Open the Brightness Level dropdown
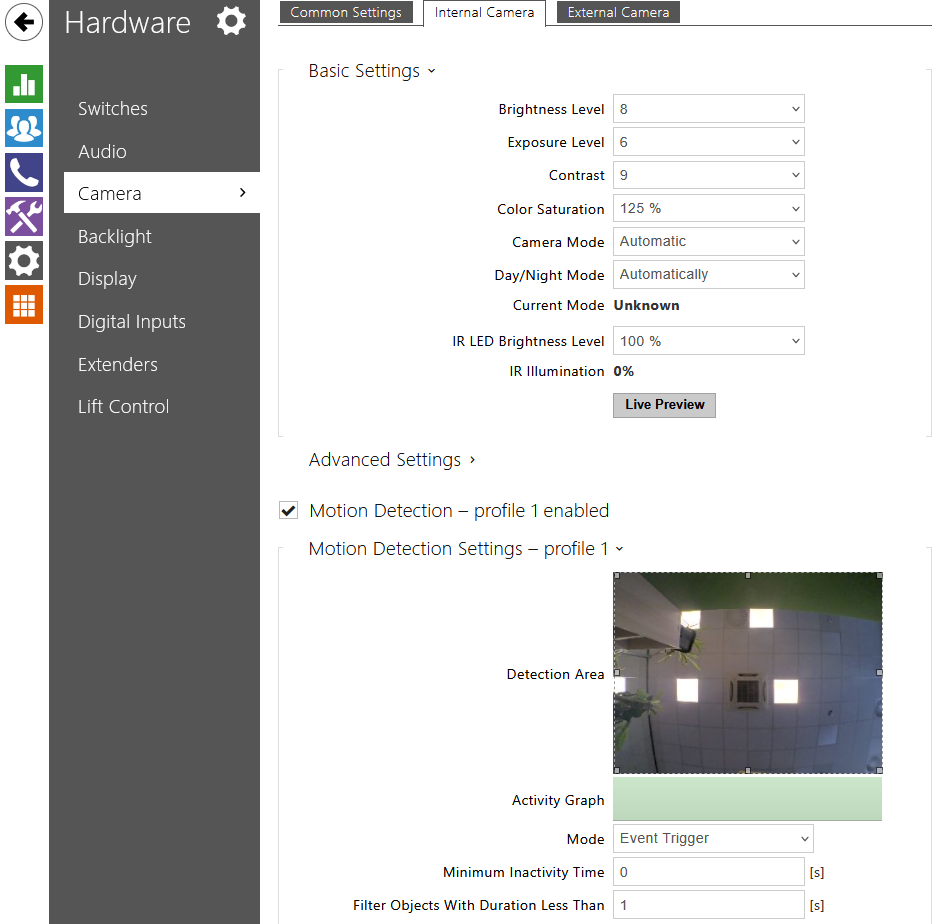The image size is (936, 924). [x=708, y=109]
